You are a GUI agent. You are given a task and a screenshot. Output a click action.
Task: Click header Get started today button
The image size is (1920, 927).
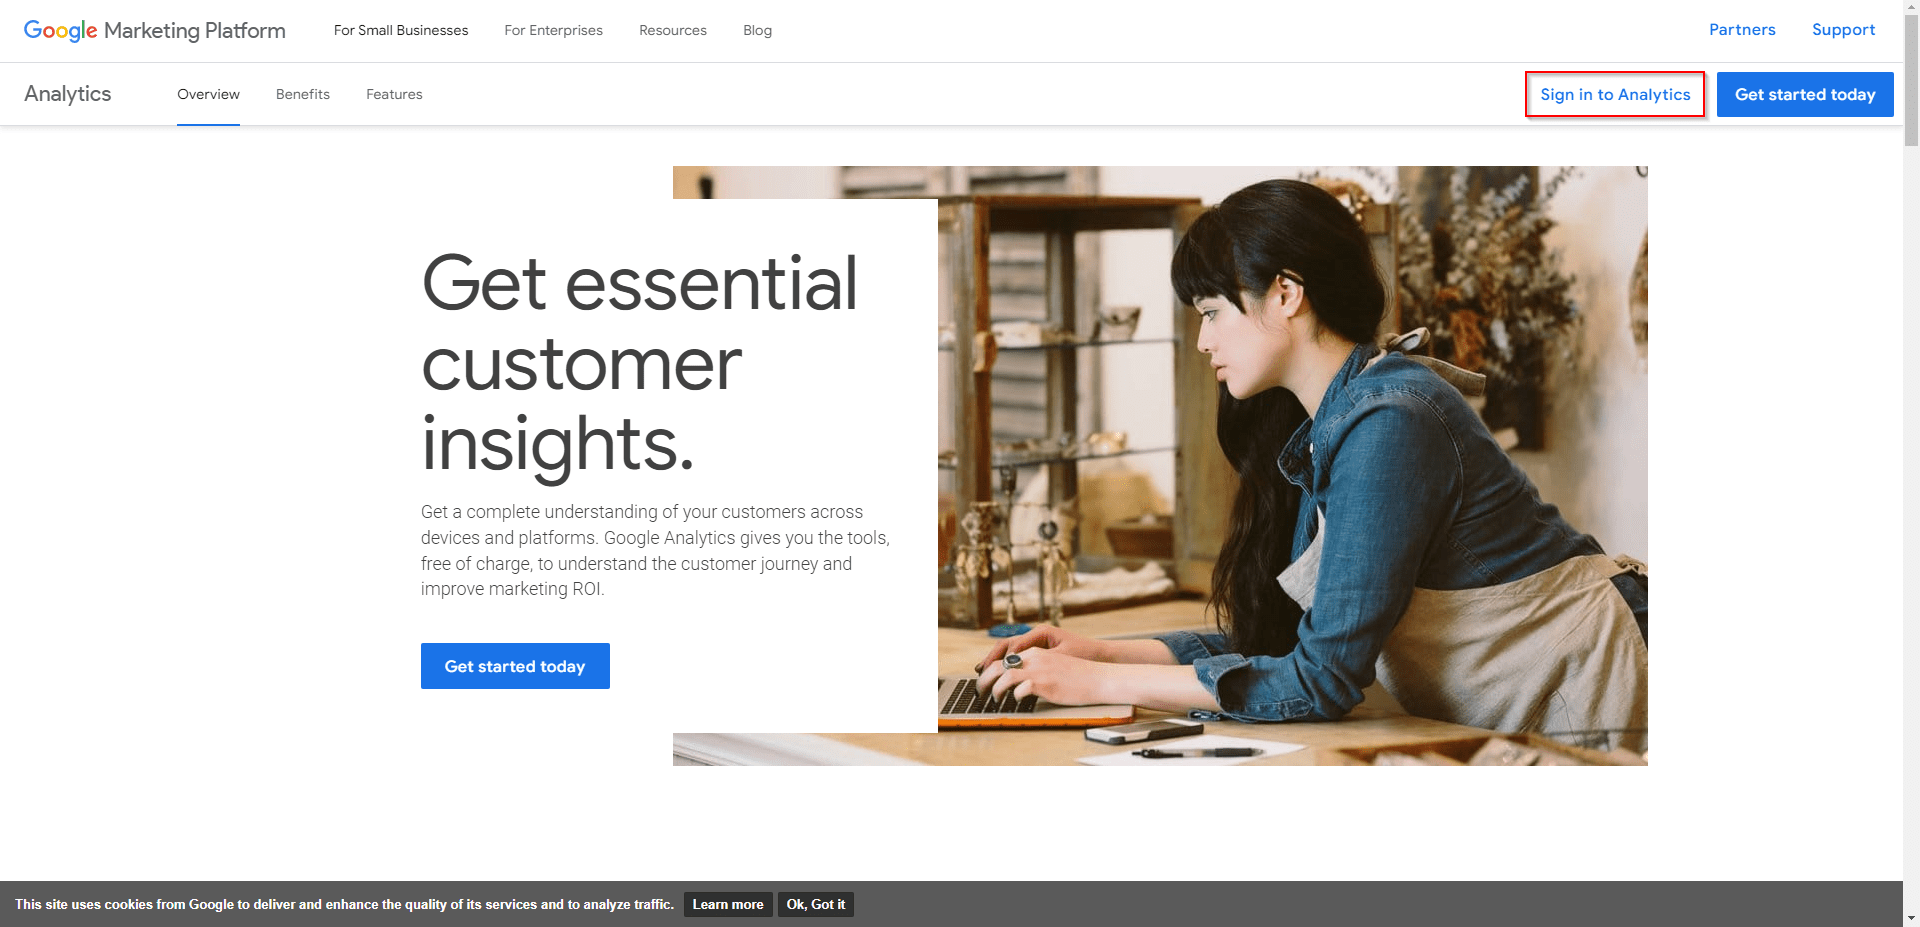pos(1805,94)
